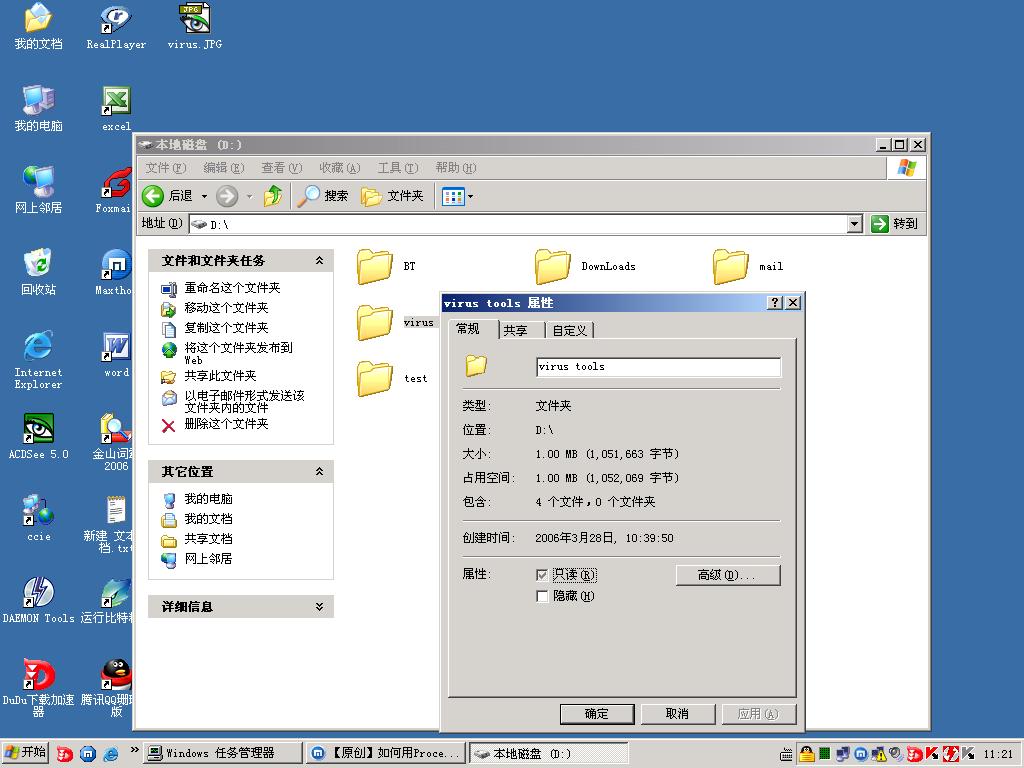The height and width of the screenshot is (768, 1024).
Task: Open the 开始 start menu
Action: point(25,752)
